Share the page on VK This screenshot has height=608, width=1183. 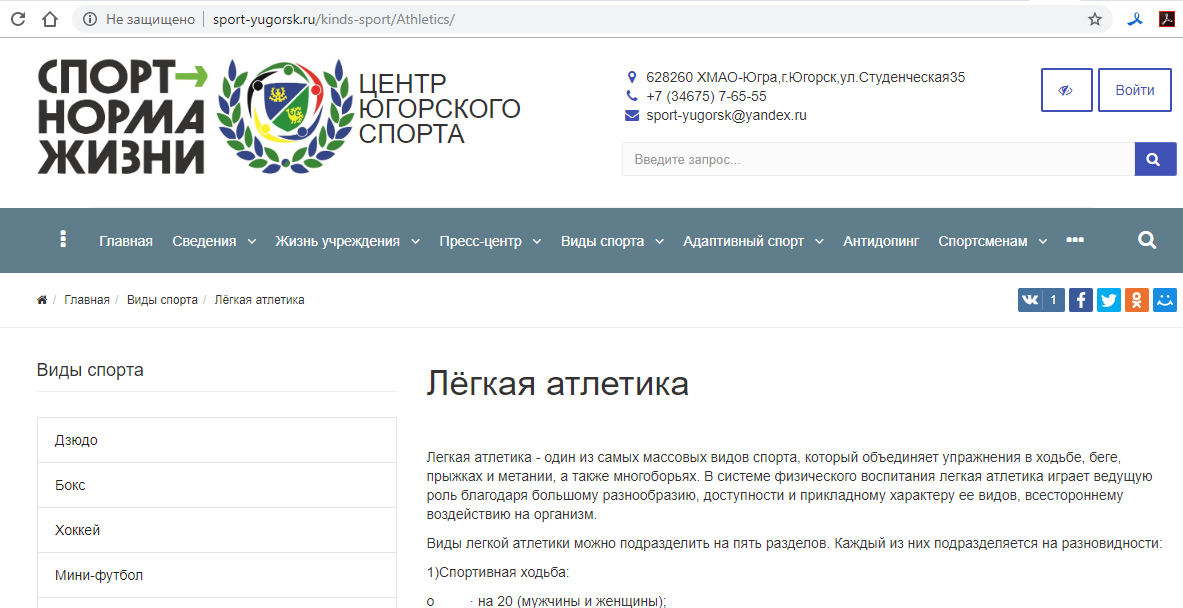(x=1030, y=300)
